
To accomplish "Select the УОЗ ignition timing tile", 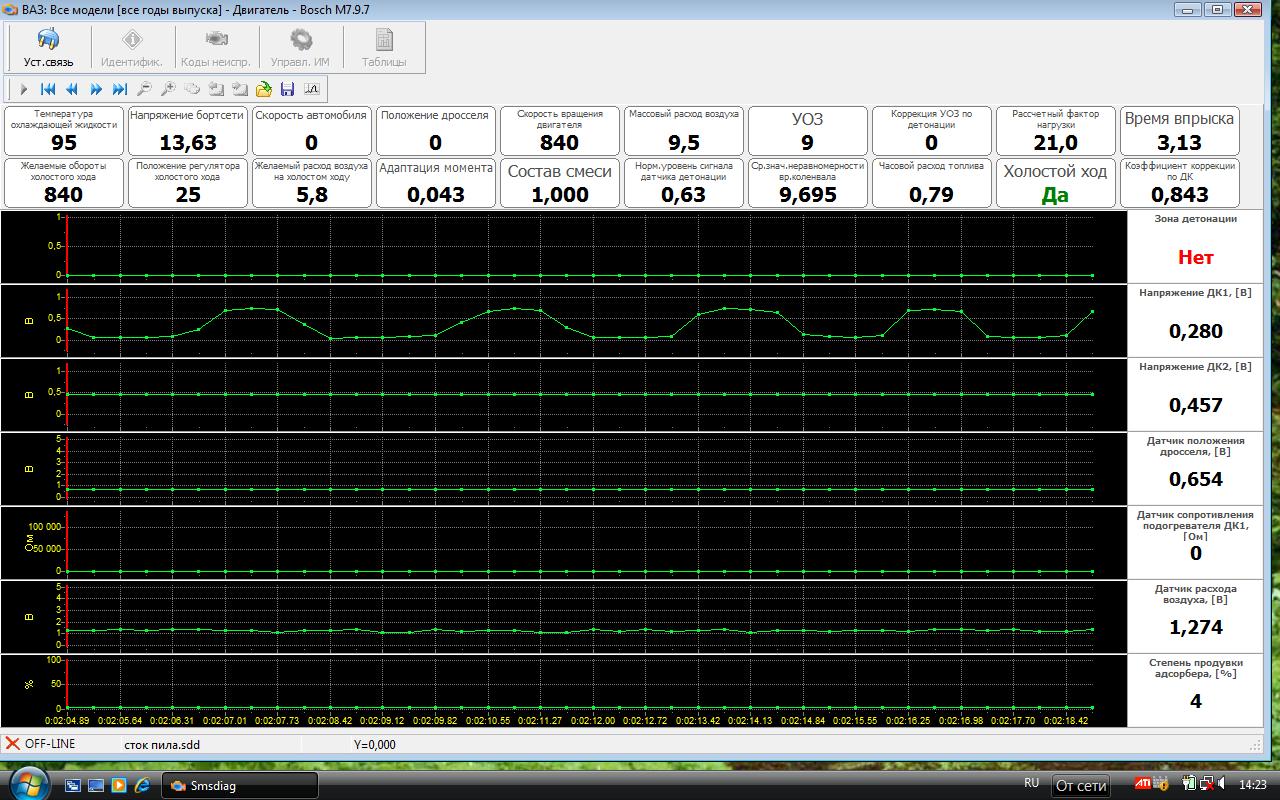I will coord(808,131).
